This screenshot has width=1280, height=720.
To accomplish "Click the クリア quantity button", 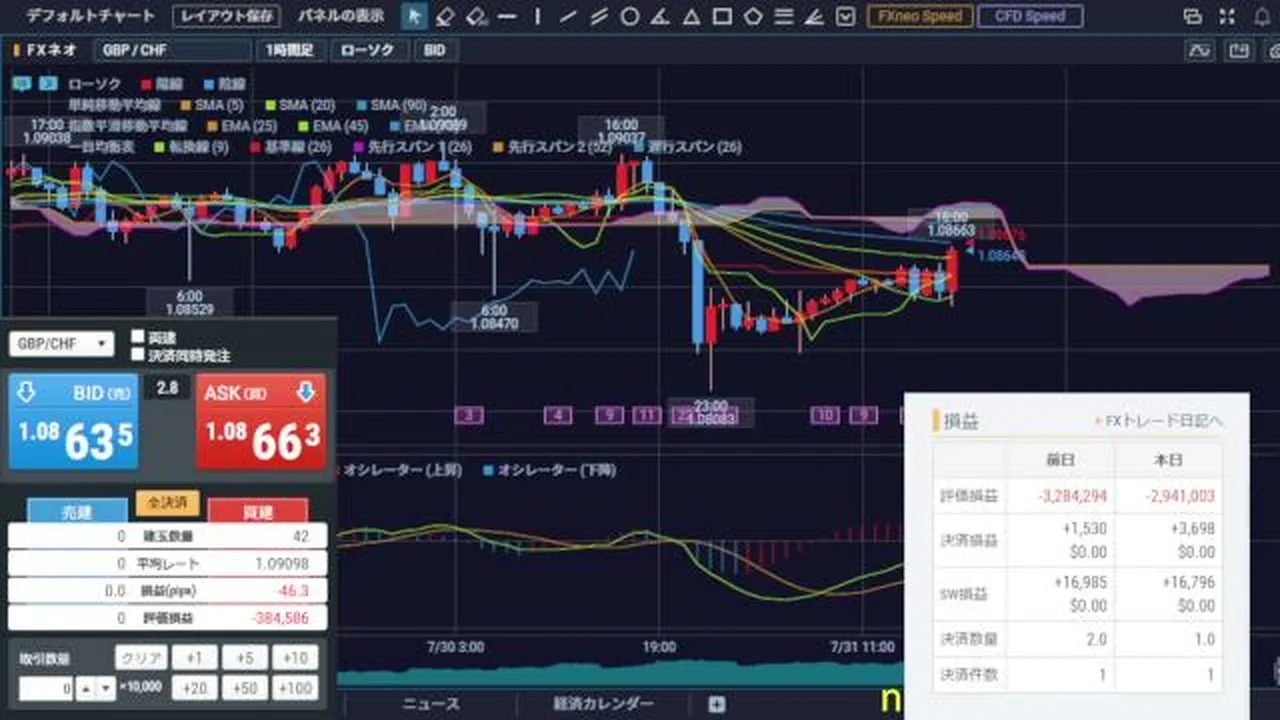I will pyautogui.click(x=141, y=658).
